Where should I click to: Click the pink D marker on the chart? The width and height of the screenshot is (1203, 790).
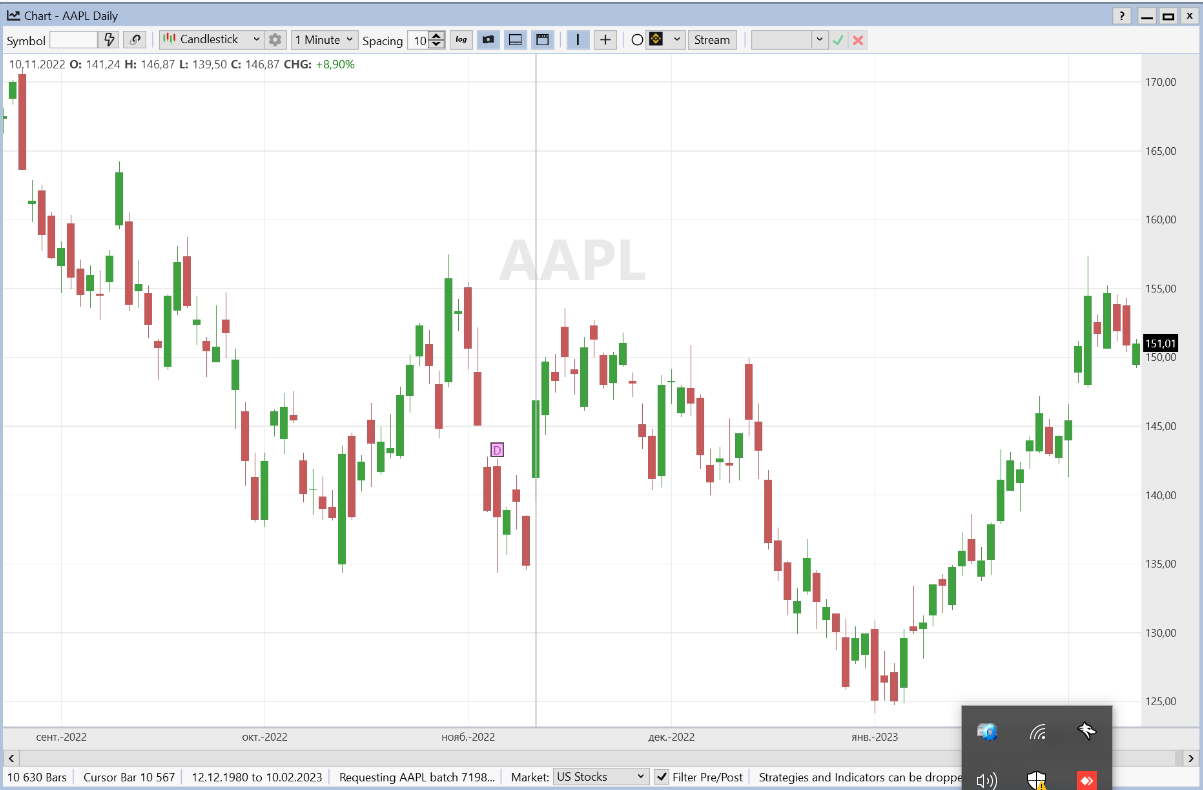(x=497, y=450)
